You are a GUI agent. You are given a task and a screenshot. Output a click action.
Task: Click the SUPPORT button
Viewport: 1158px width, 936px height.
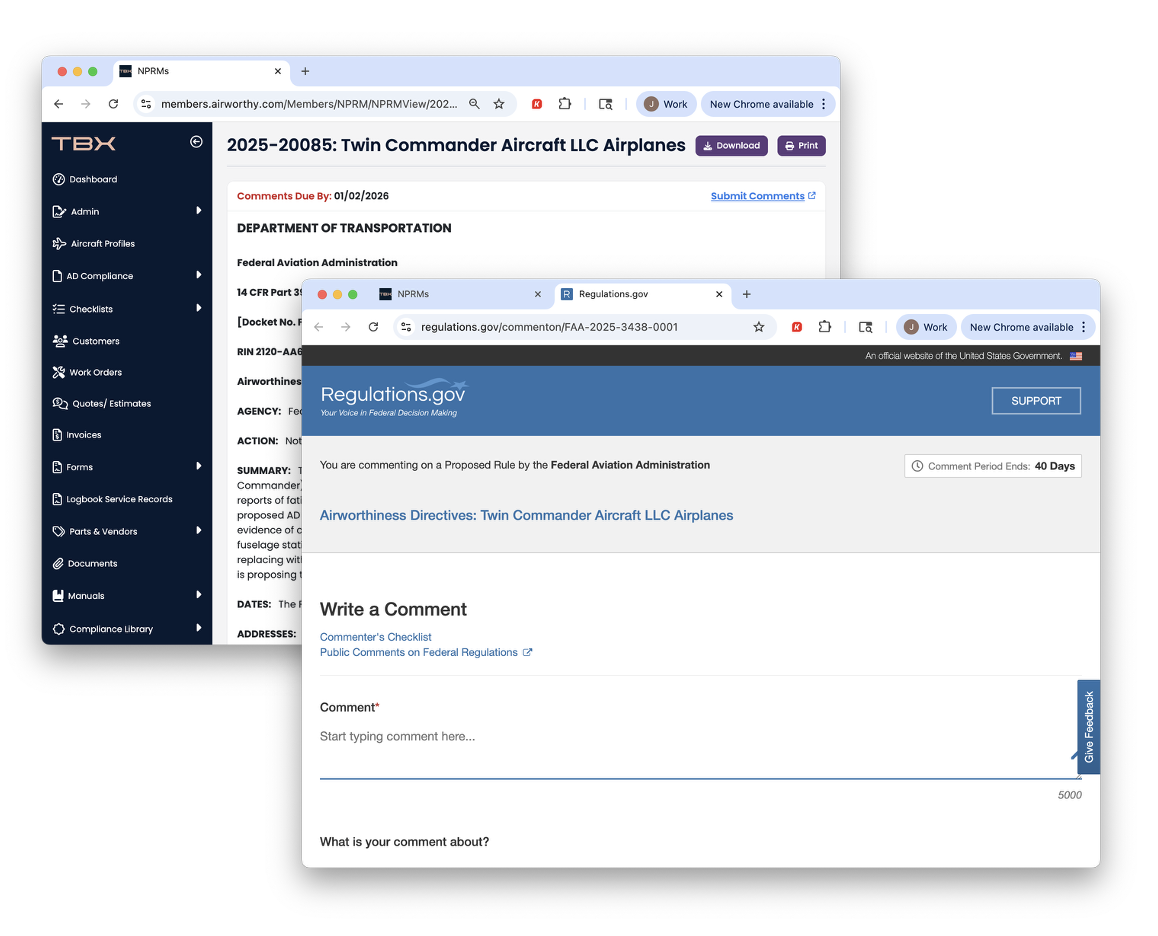click(1036, 400)
